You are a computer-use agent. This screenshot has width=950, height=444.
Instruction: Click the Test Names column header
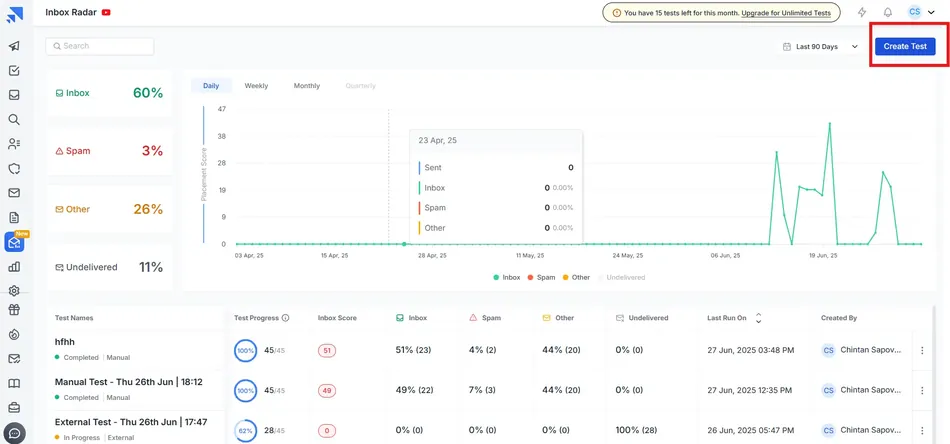[x=74, y=317]
